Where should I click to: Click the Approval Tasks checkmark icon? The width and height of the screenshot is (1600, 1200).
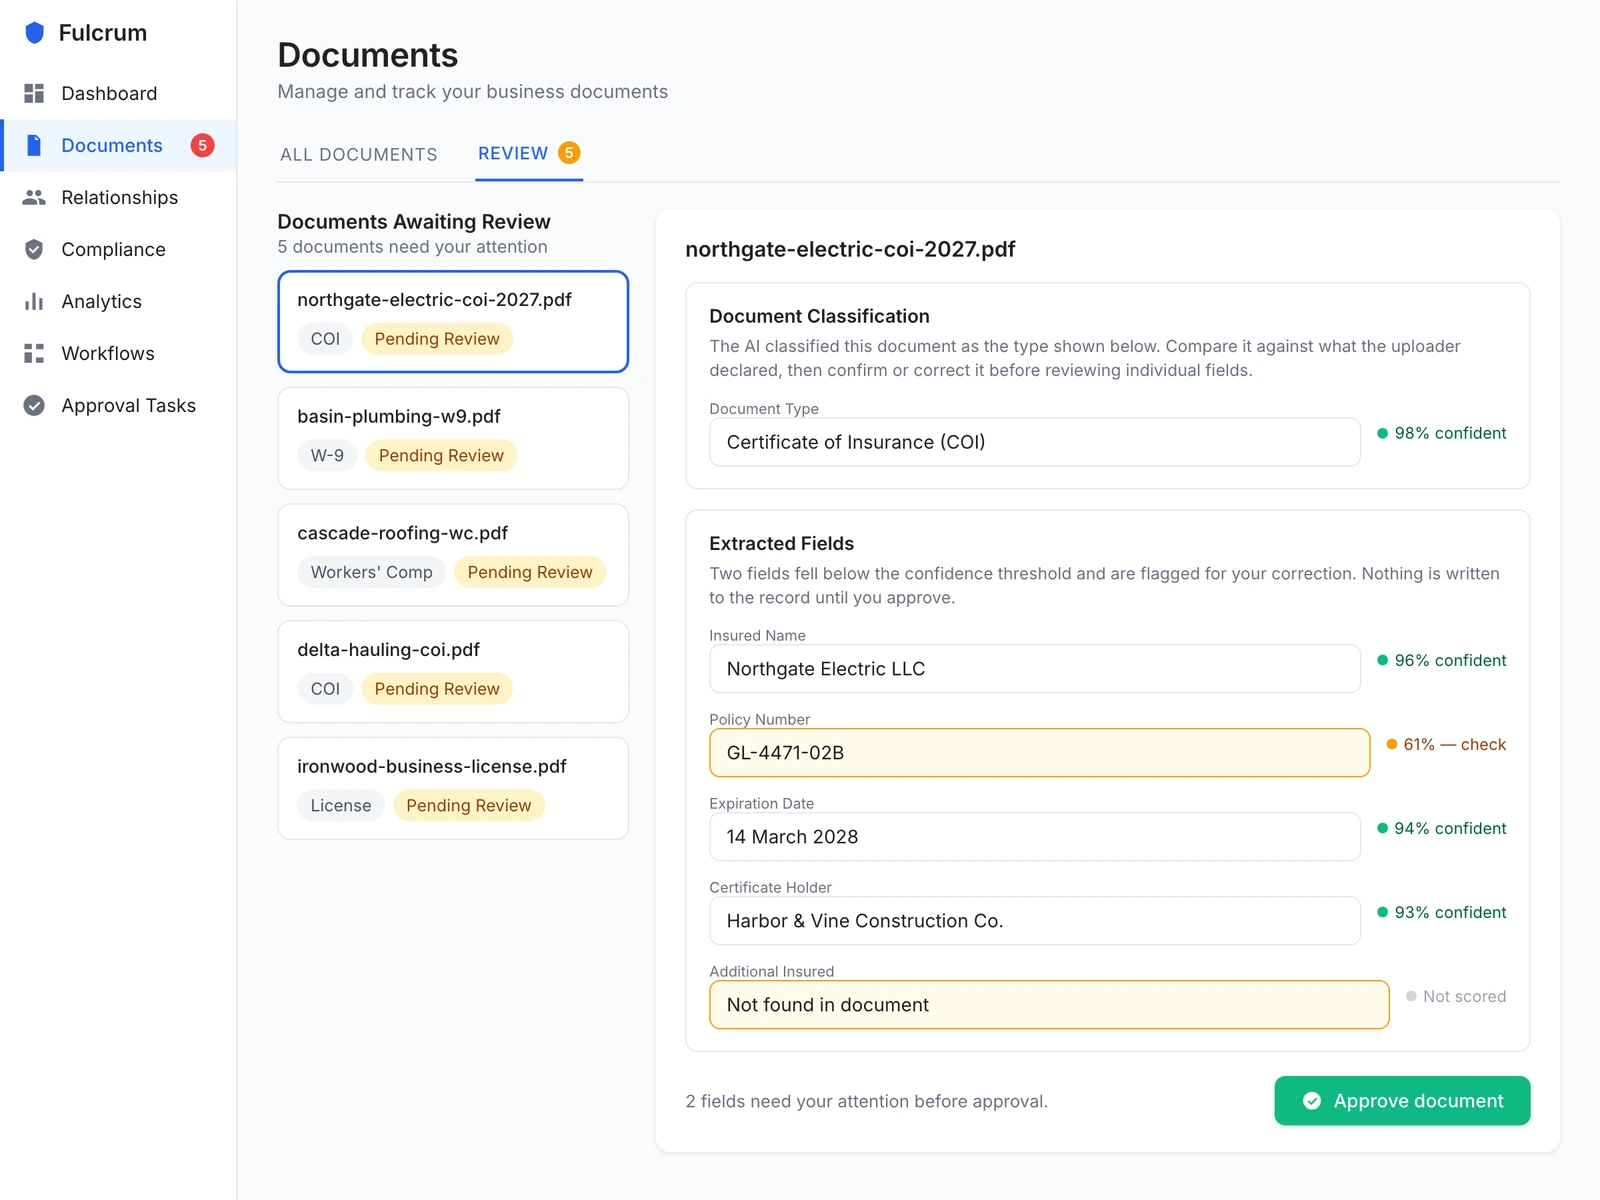tap(34, 405)
